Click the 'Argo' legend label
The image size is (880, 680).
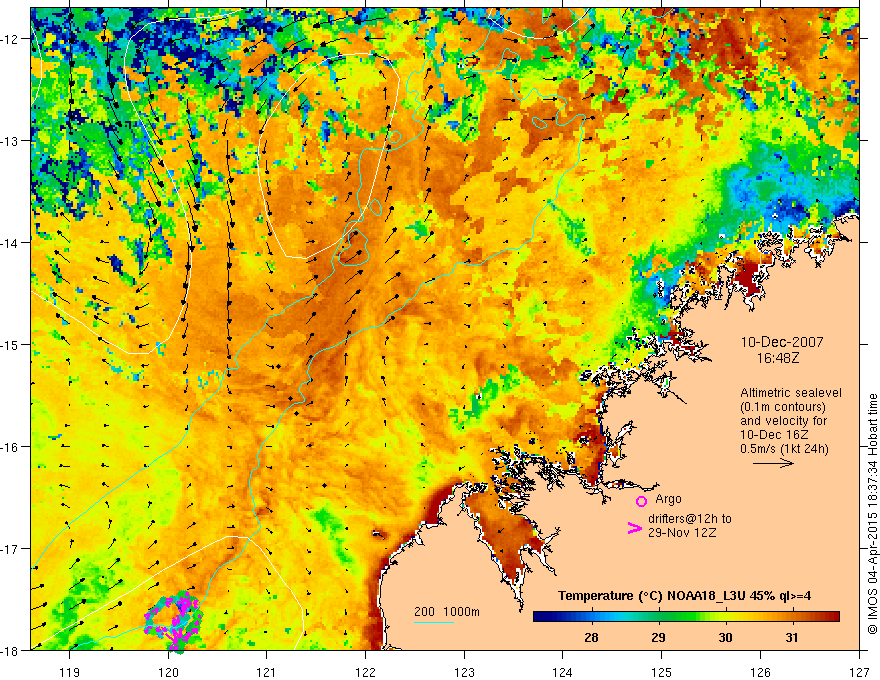click(x=668, y=499)
